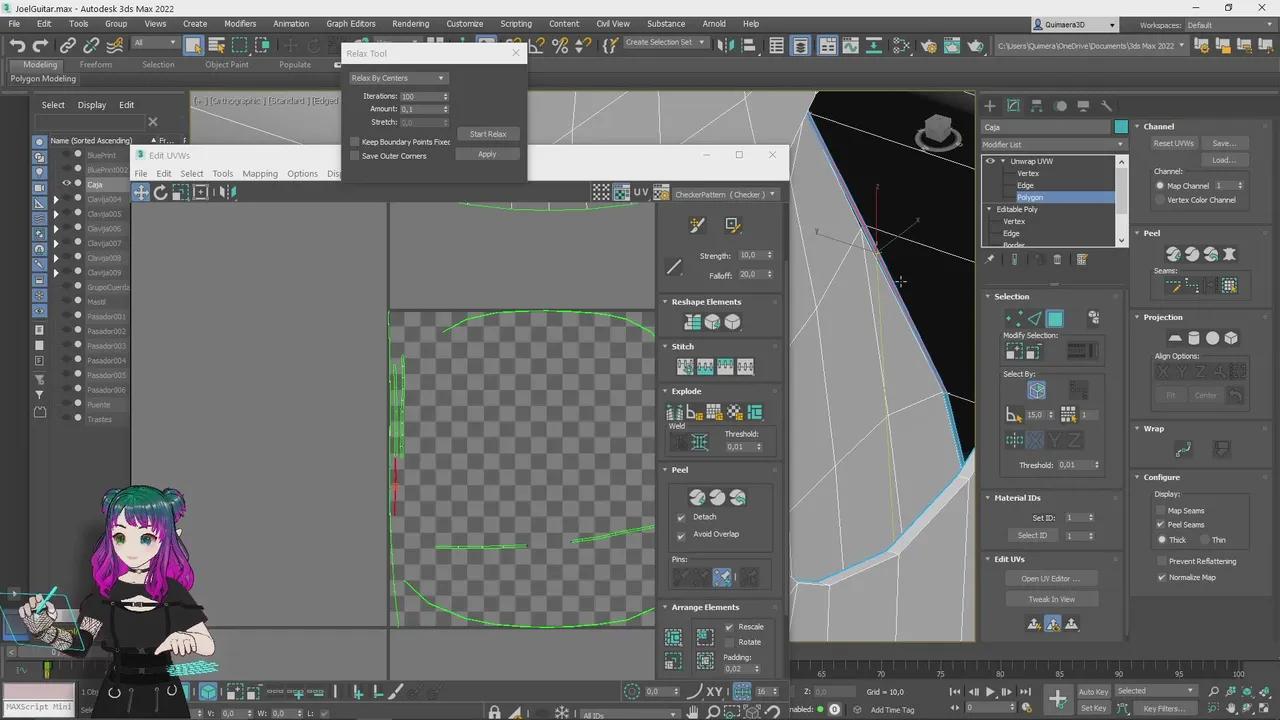The height and width of the screenshot is (720, 1280).
Task: Click Remove modifier trash icon under stack
Action: point(1057,260)
